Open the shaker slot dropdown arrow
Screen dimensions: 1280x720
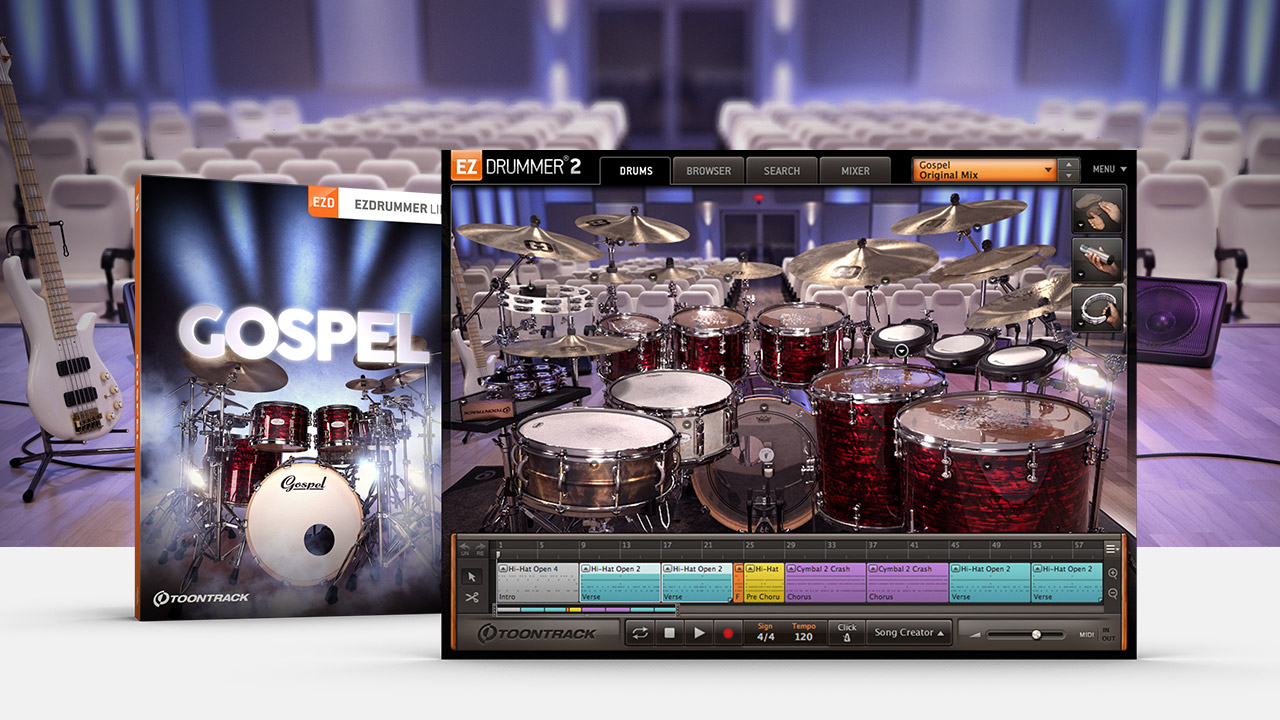tap(1081, 275)
